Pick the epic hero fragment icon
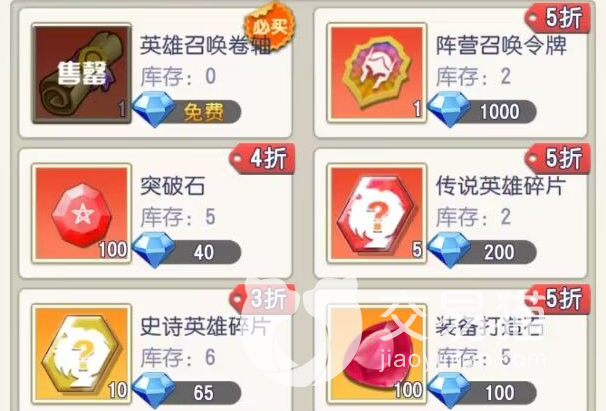Viewport: 606px width, 411px height. pyautogui.click(x=82, y=354)
